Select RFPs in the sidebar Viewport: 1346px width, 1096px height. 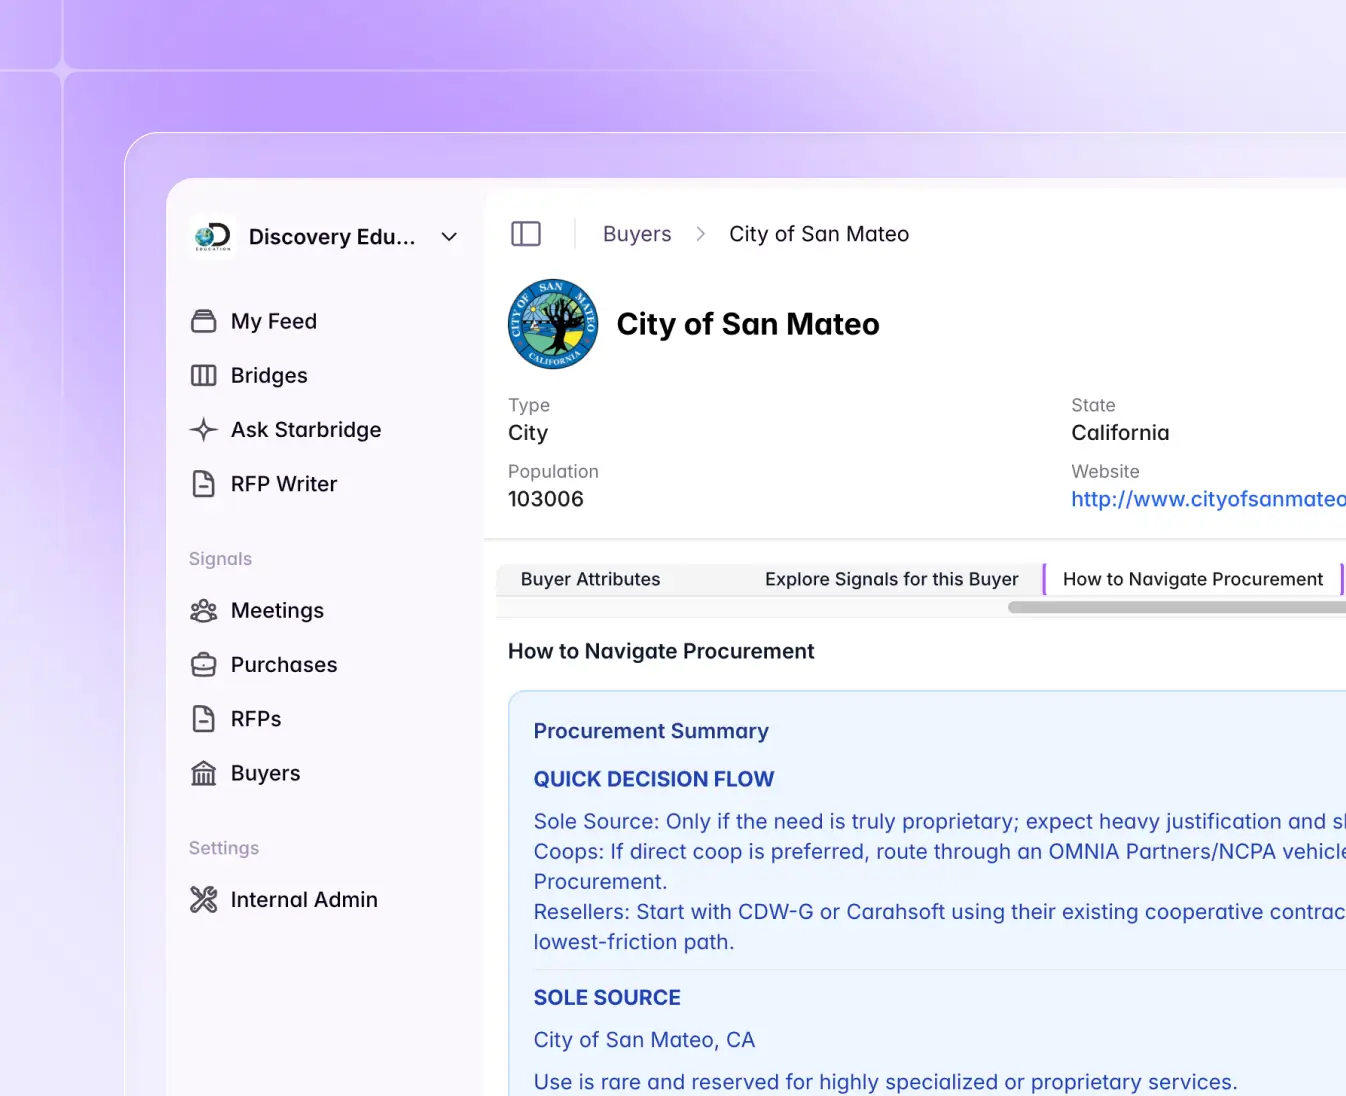tap(256, 719)
